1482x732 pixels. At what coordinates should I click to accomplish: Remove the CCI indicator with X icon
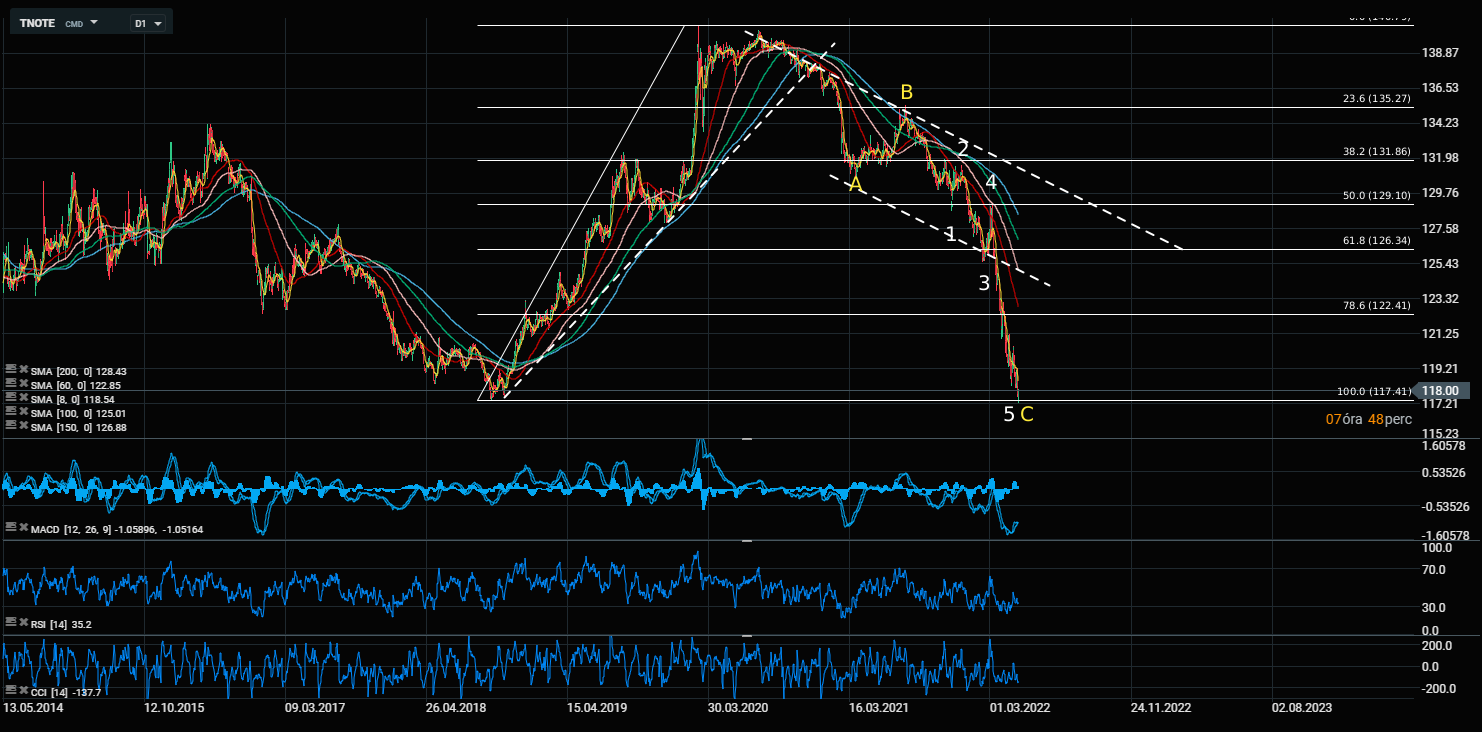22,690
